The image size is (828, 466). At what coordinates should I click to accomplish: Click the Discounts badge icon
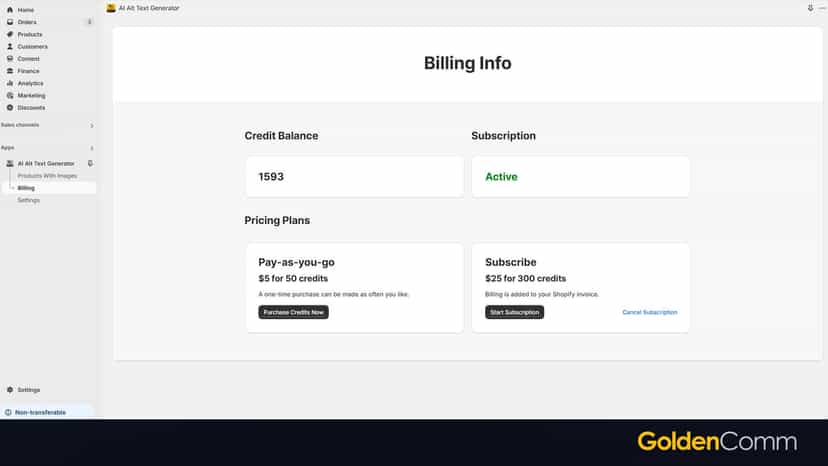[x=10, y=107]
